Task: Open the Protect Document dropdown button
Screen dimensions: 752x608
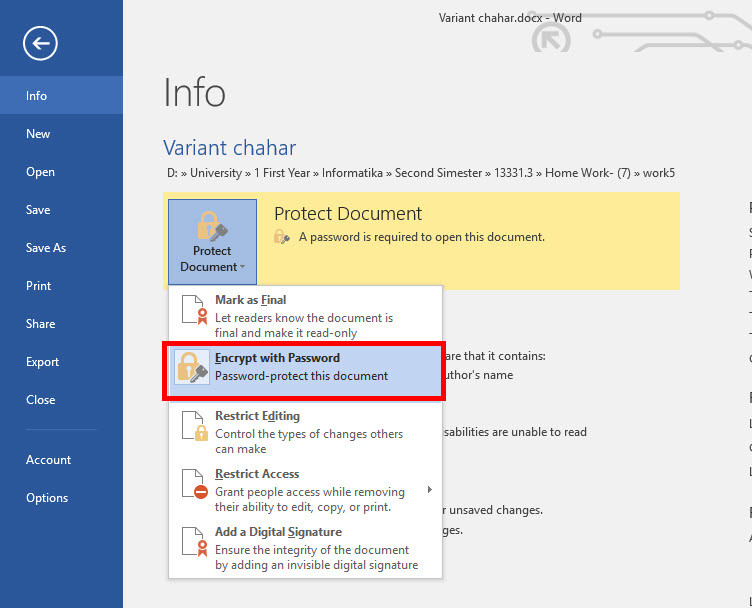Action: (212, 242)
